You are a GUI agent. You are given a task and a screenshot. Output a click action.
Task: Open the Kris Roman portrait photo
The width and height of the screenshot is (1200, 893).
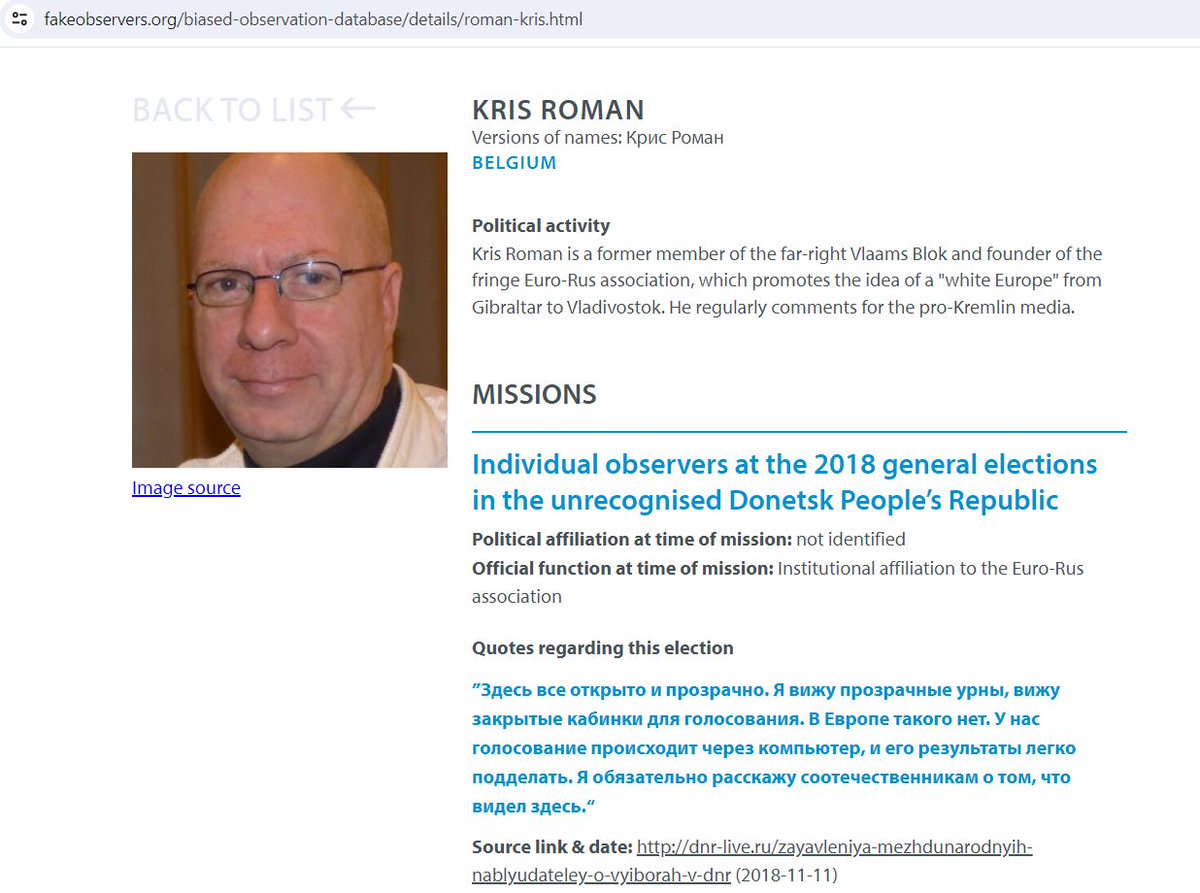coord(290,310)
